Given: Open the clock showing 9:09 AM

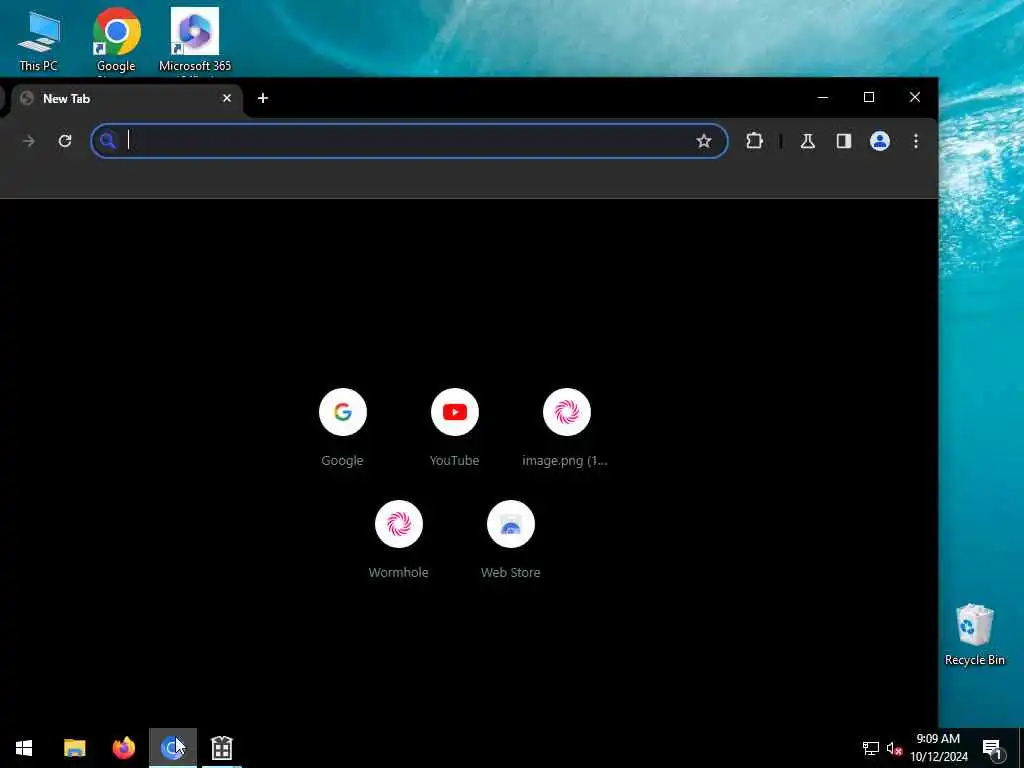Looking at the screenshot, I should [x=938, y=748].
